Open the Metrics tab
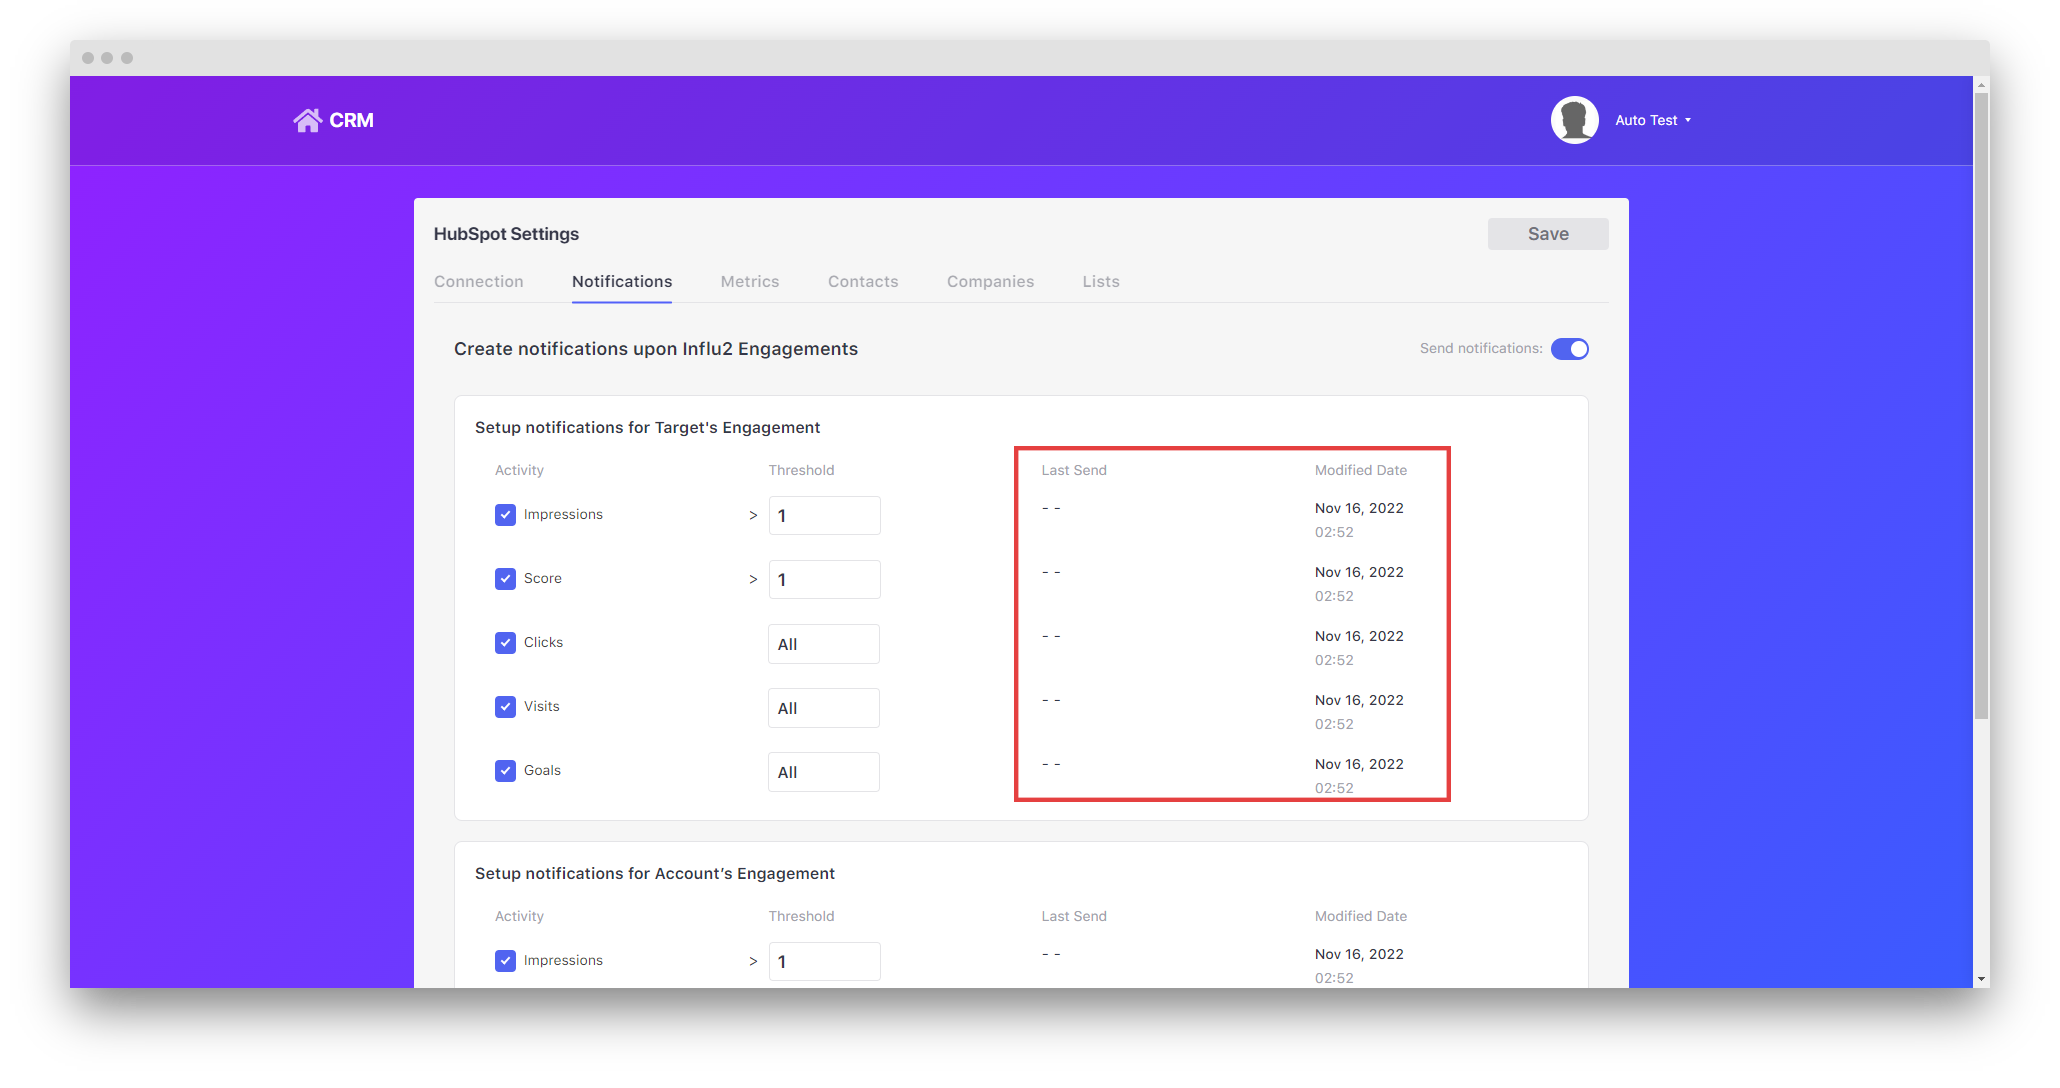2060x1088 pixels. tap(750, 281)
